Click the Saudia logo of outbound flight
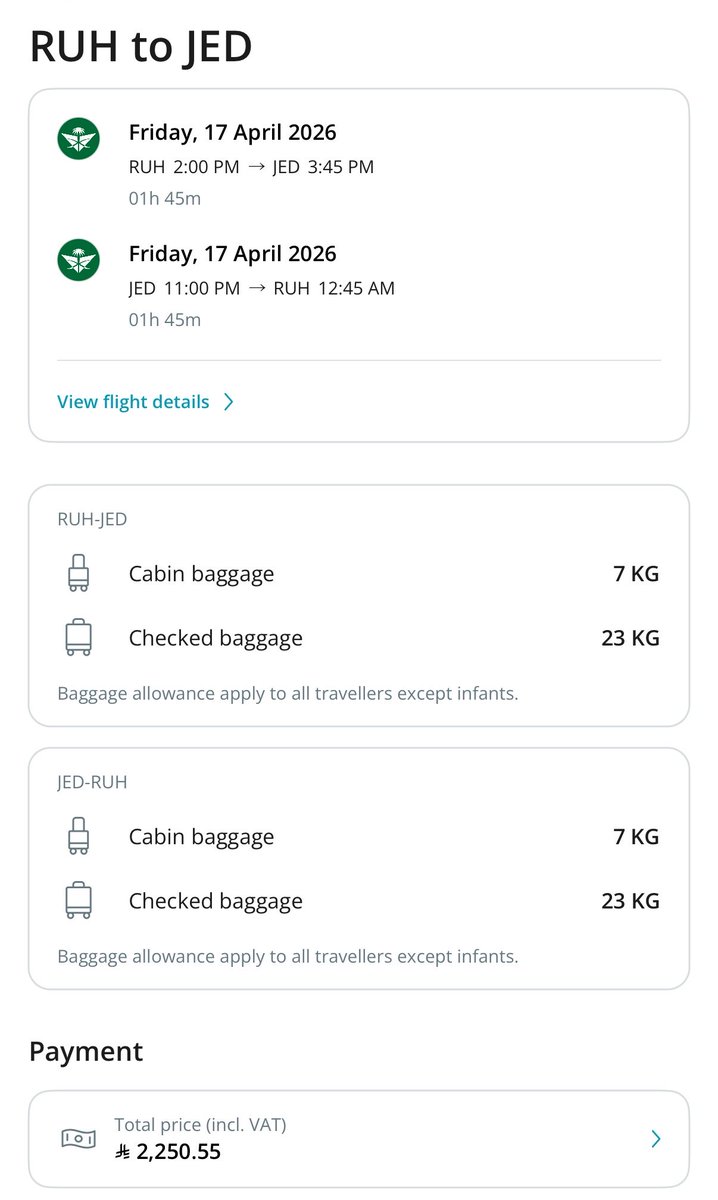Viewport: 718px width, 1200px height. [x=78, y=139]
